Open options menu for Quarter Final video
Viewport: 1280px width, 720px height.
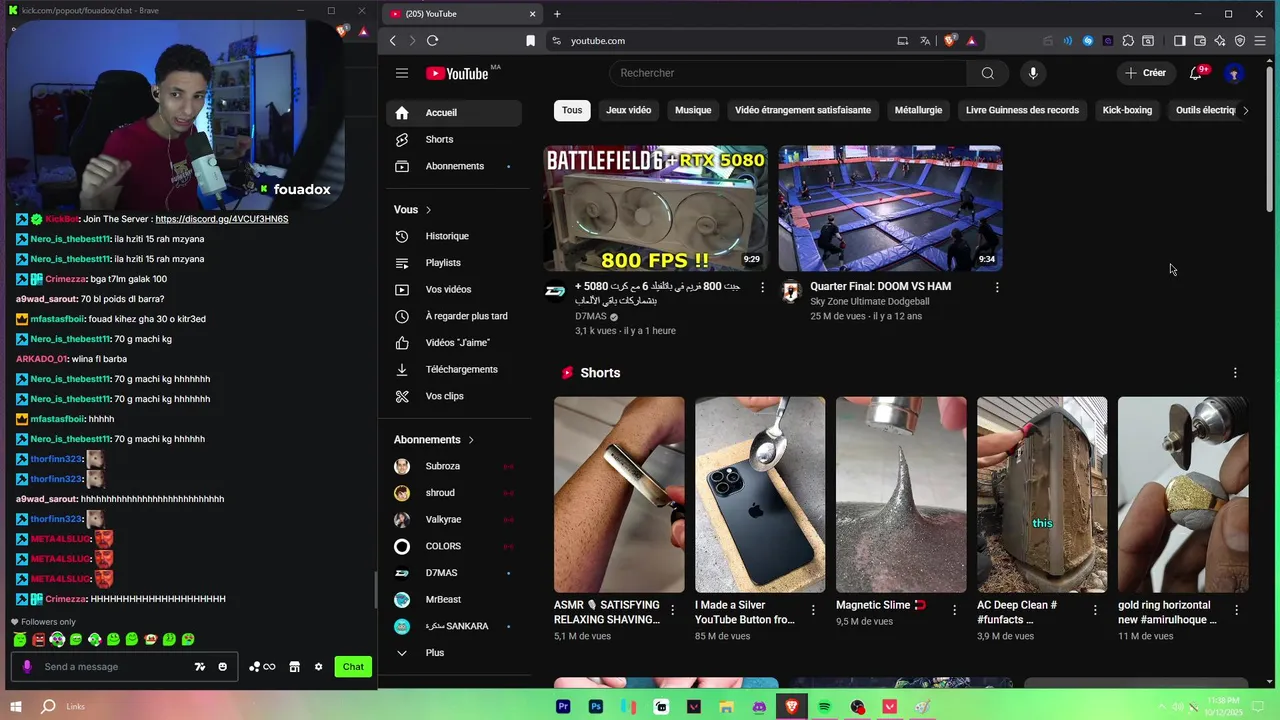pyautogui.click(x=997, y=287)
